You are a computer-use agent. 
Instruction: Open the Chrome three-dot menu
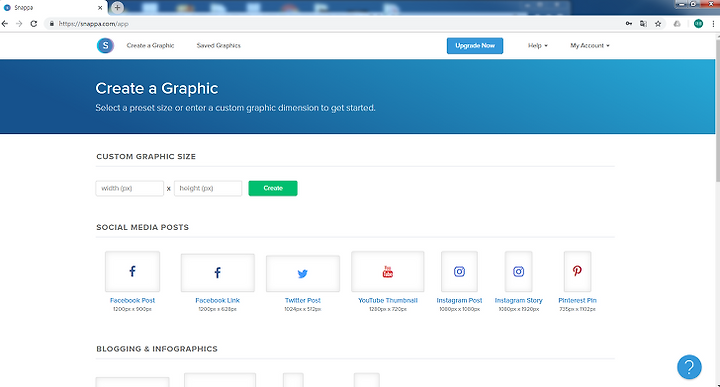(x=713, y=24)
